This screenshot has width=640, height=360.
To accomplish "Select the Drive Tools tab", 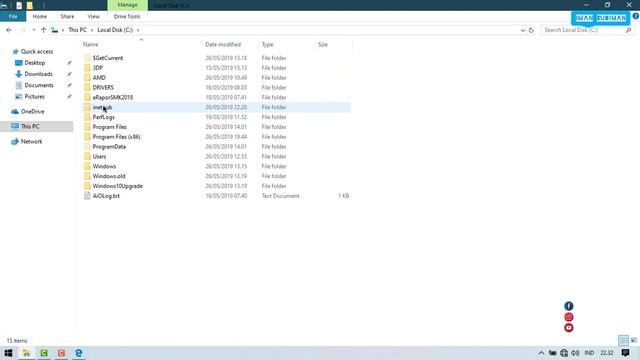I will click(127, 16).
